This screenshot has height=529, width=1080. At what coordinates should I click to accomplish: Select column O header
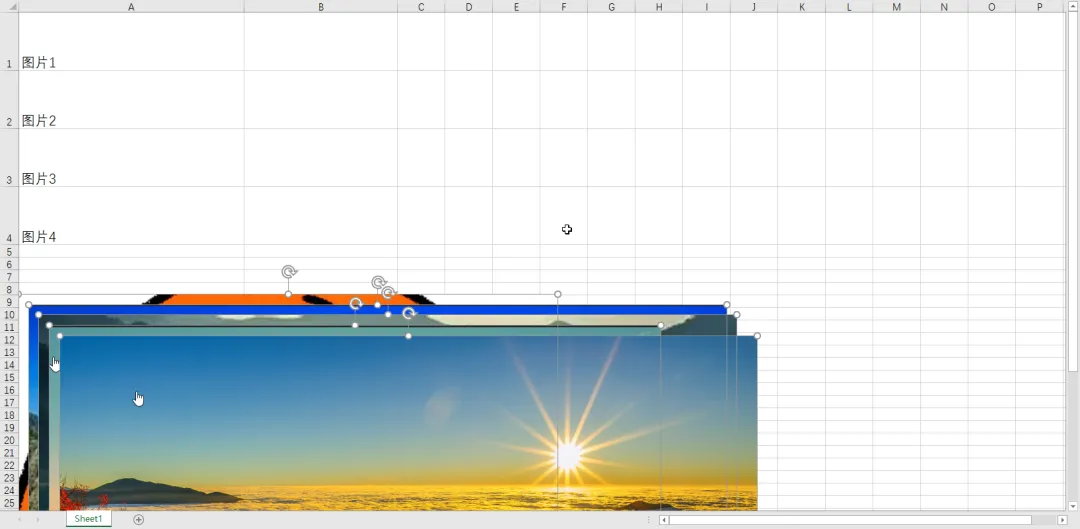[x=991, y=6]
